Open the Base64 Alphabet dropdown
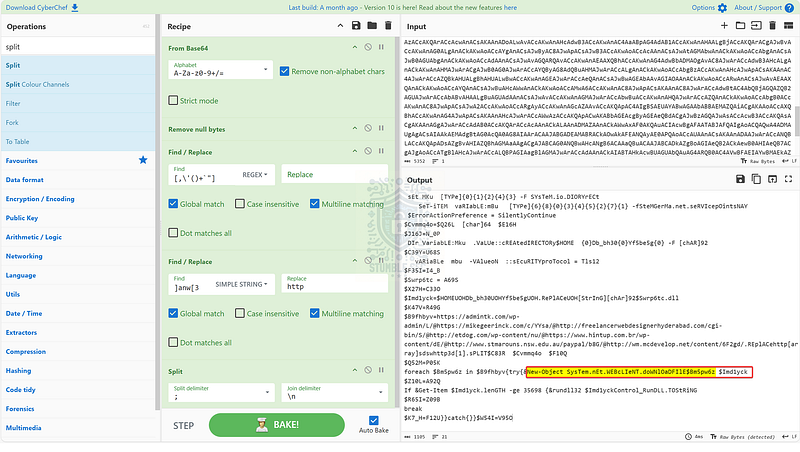800x452 pixels. coord(221,69)
